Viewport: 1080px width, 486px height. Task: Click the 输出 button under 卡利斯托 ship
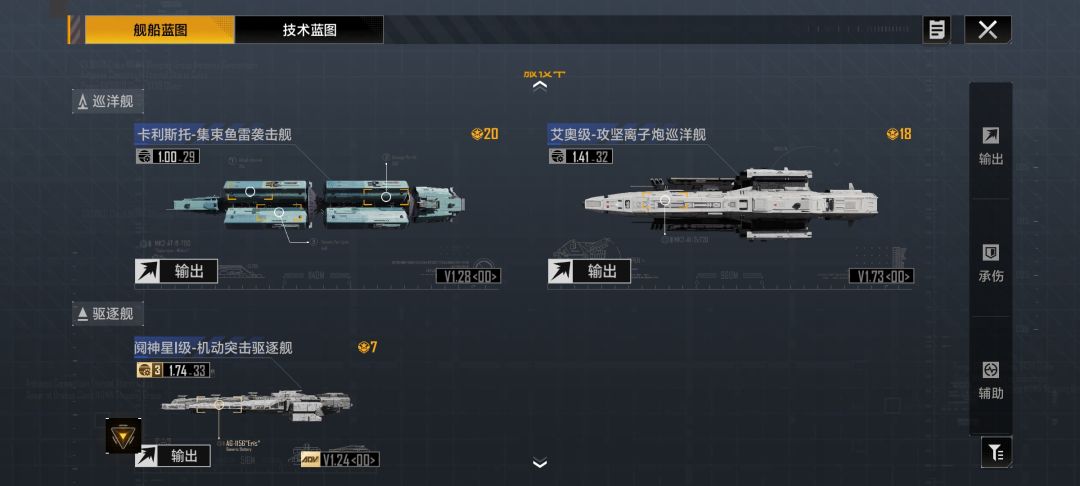tap(176, 271)
